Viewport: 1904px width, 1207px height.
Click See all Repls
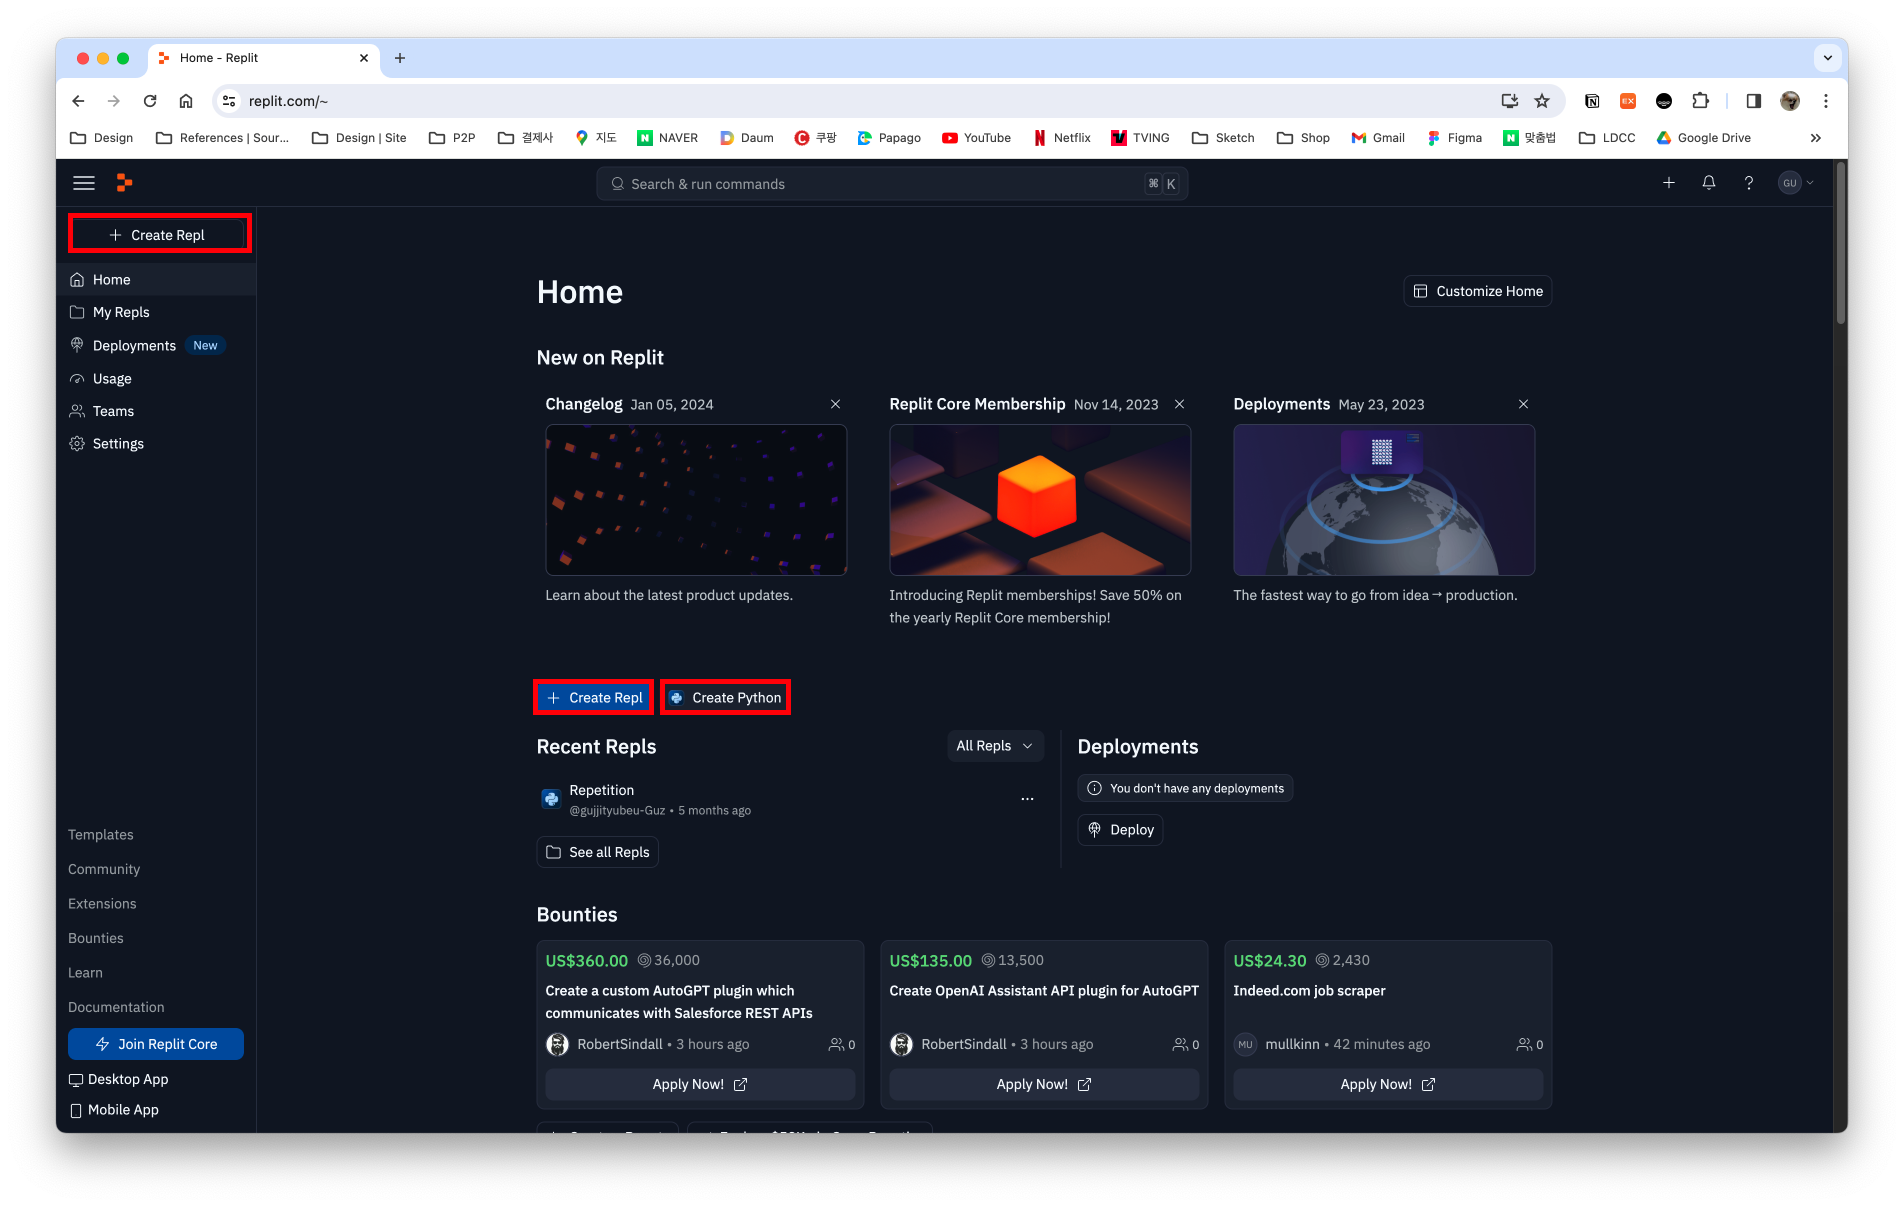point(598,853)
